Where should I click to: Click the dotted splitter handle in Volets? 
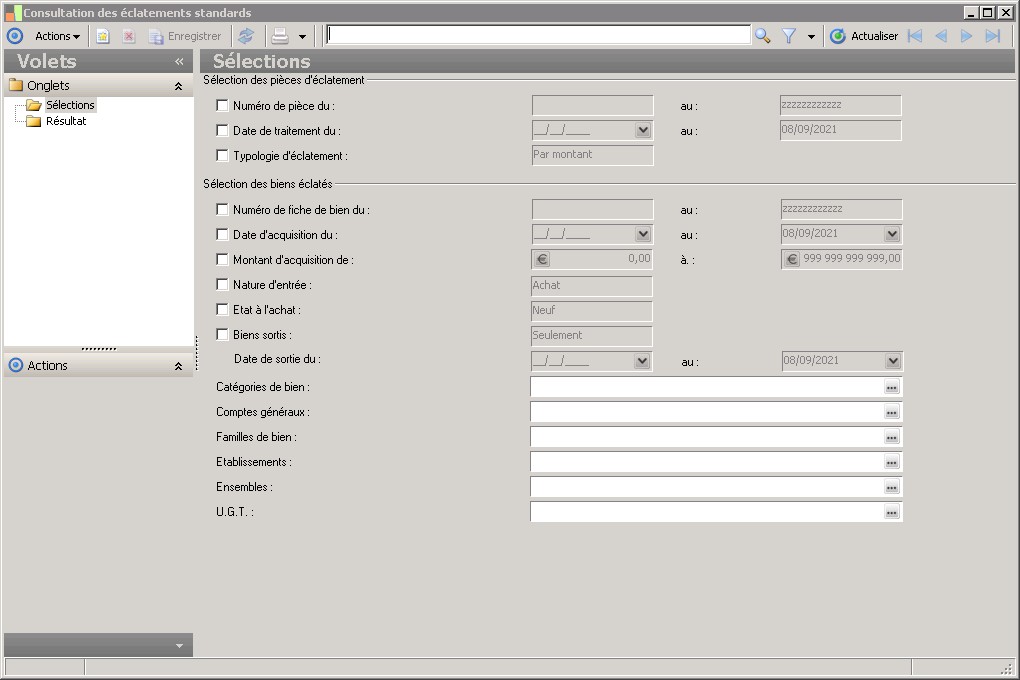pos(99,349)
